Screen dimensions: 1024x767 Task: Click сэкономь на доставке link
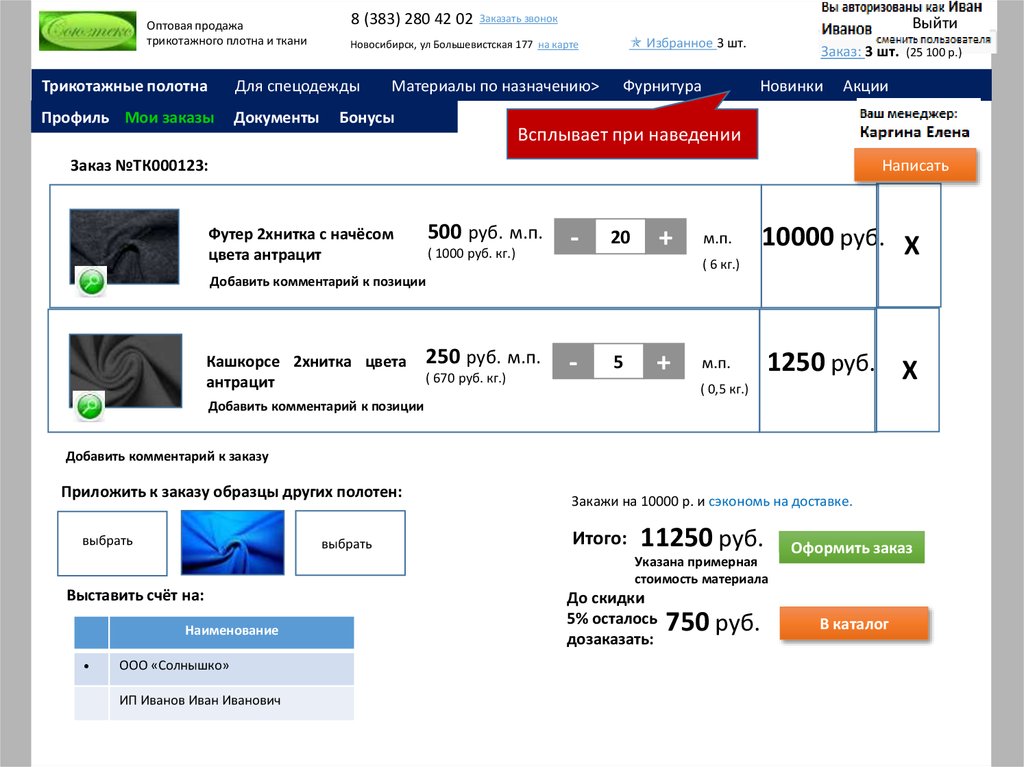[x=780, y=502]
